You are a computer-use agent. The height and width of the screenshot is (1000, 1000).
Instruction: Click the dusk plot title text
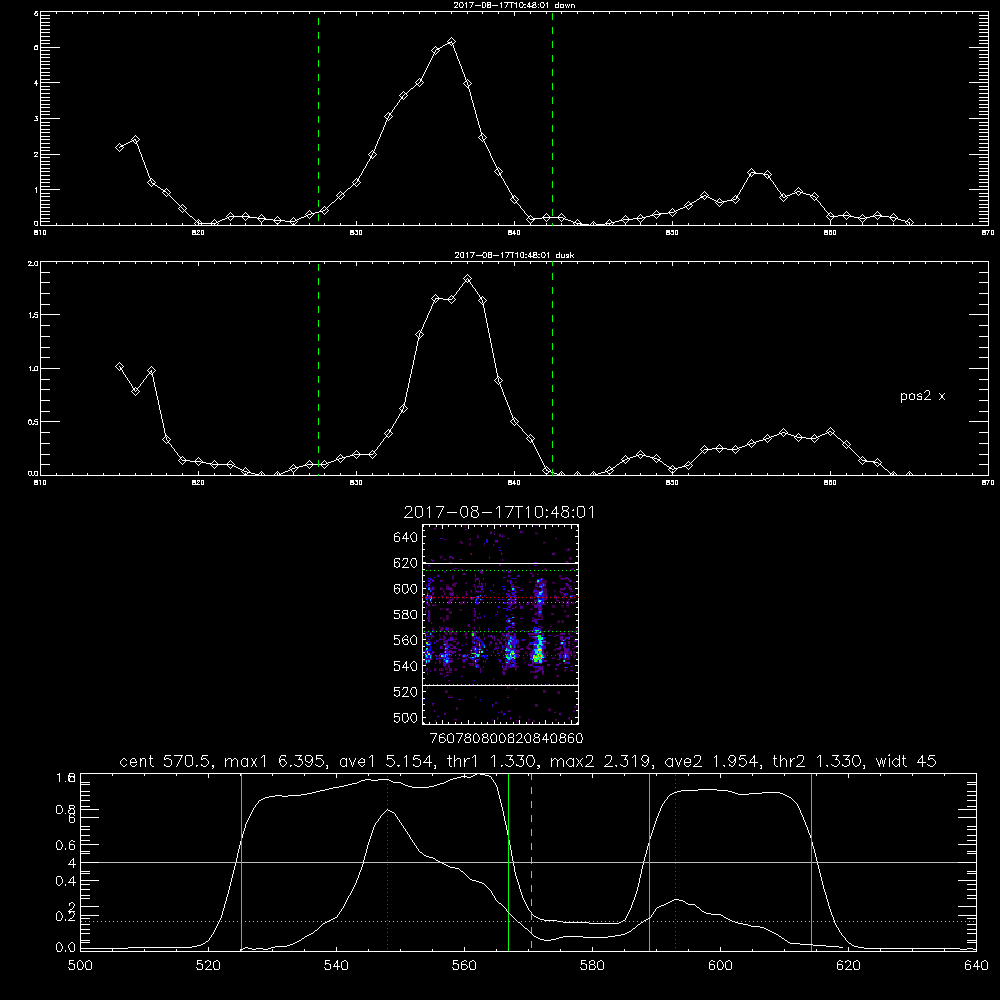[x=514, y=255]
